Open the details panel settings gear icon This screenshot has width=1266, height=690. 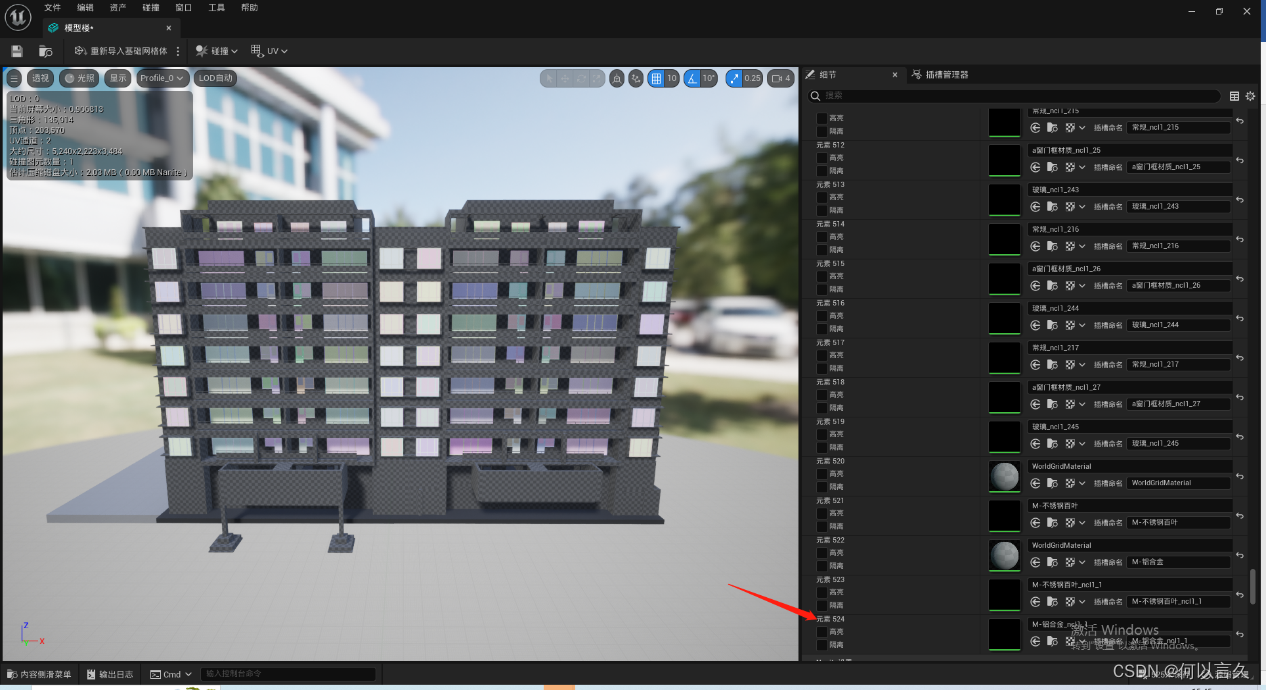pos(1250,96)
